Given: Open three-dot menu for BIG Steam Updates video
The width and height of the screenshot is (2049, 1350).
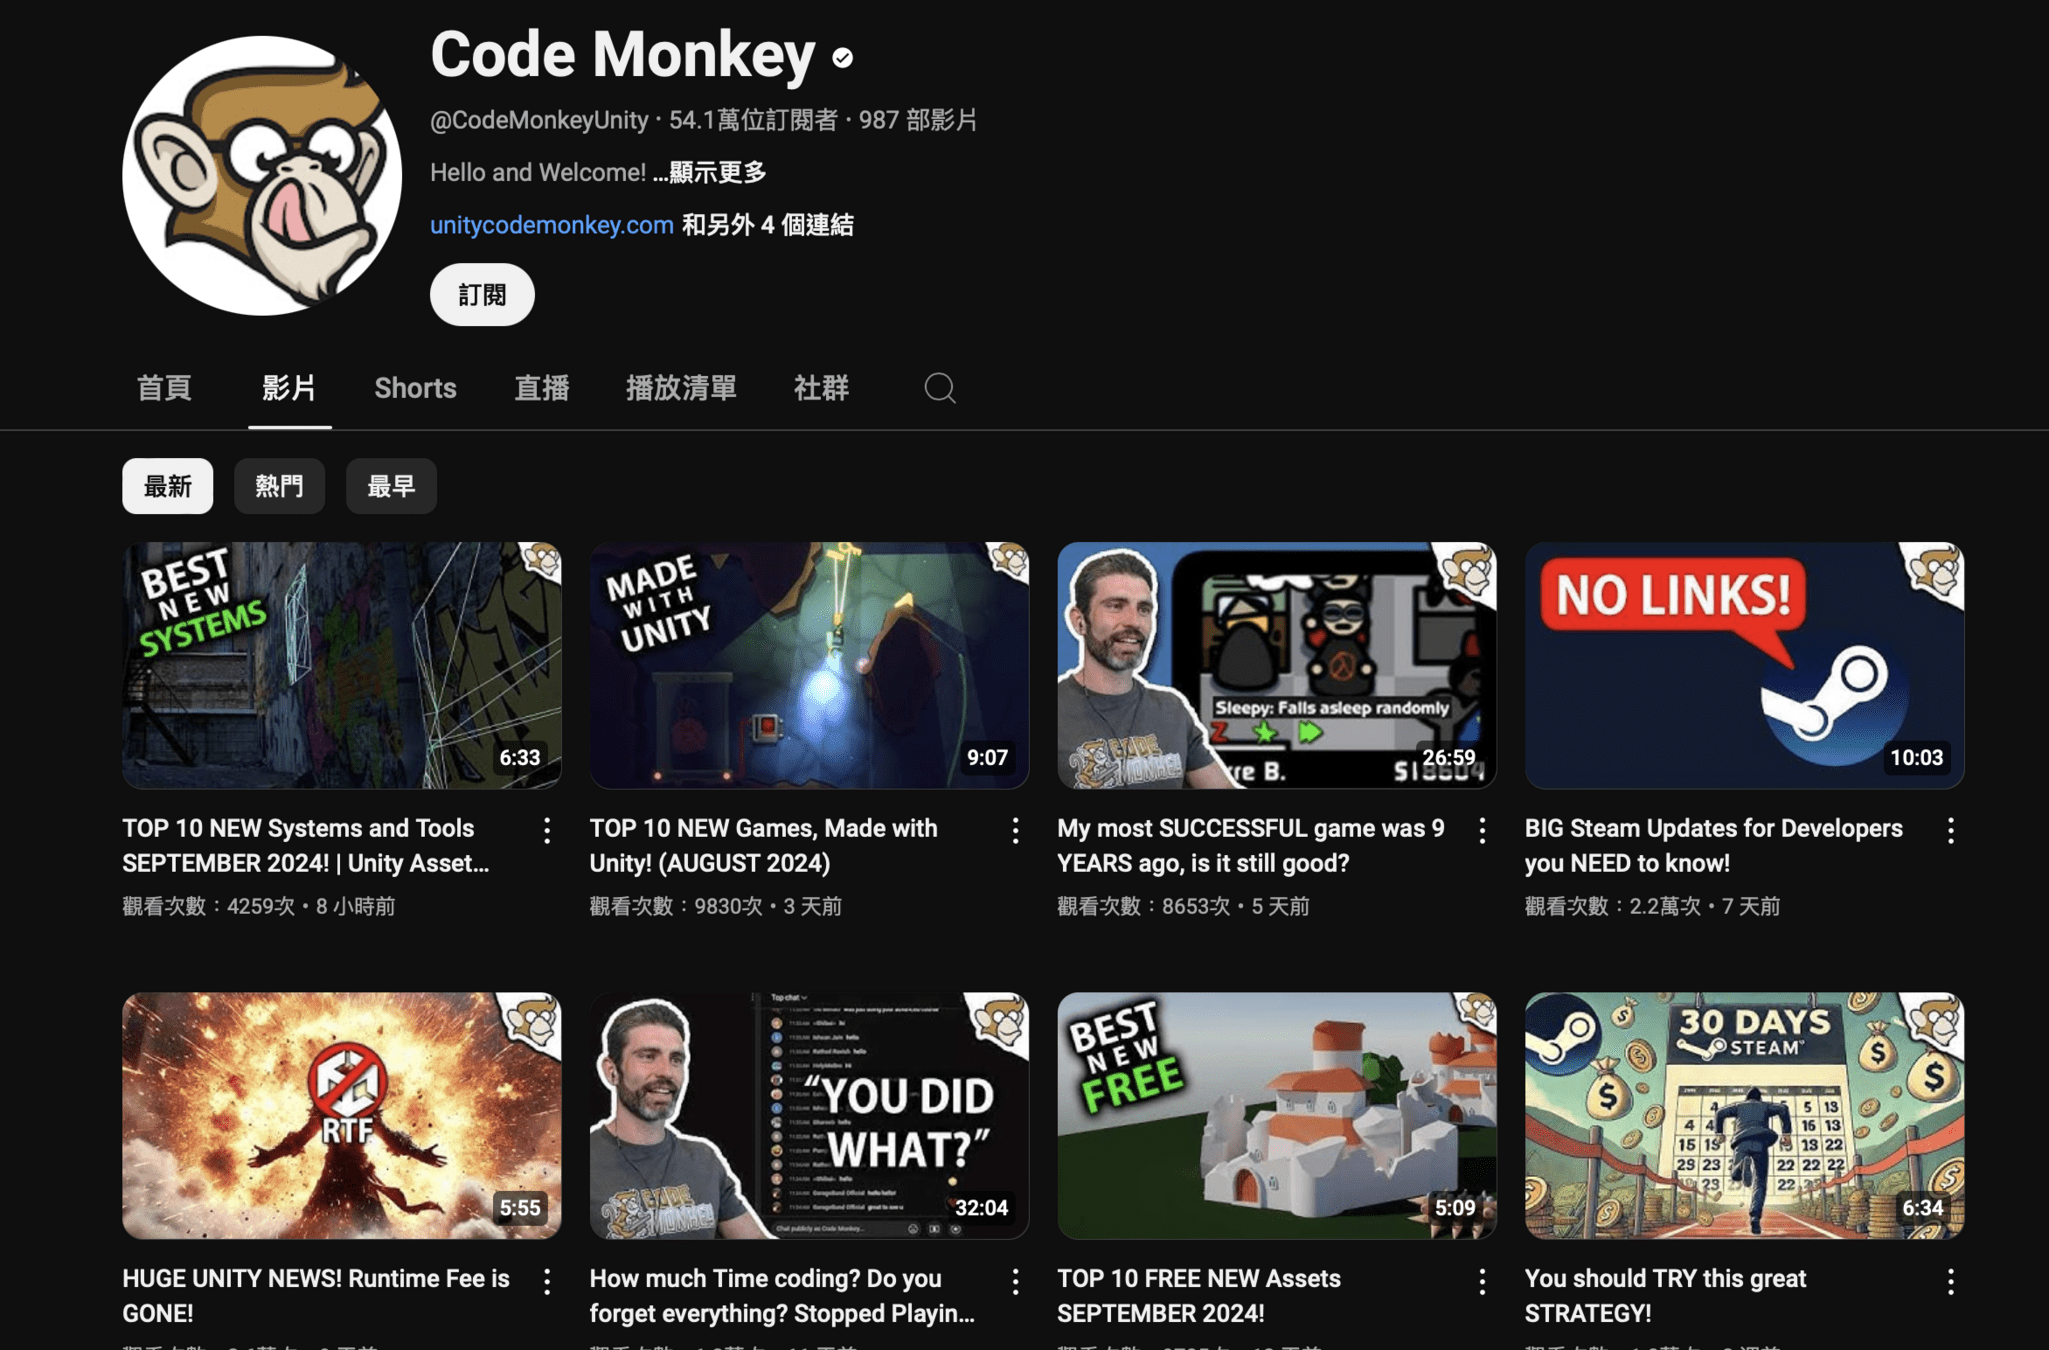Looking at the screenshot, I should tap(1950, 830).
